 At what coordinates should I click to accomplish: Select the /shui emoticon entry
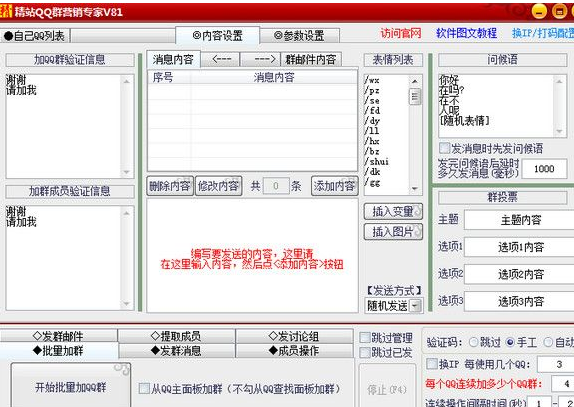click(377, 161)
